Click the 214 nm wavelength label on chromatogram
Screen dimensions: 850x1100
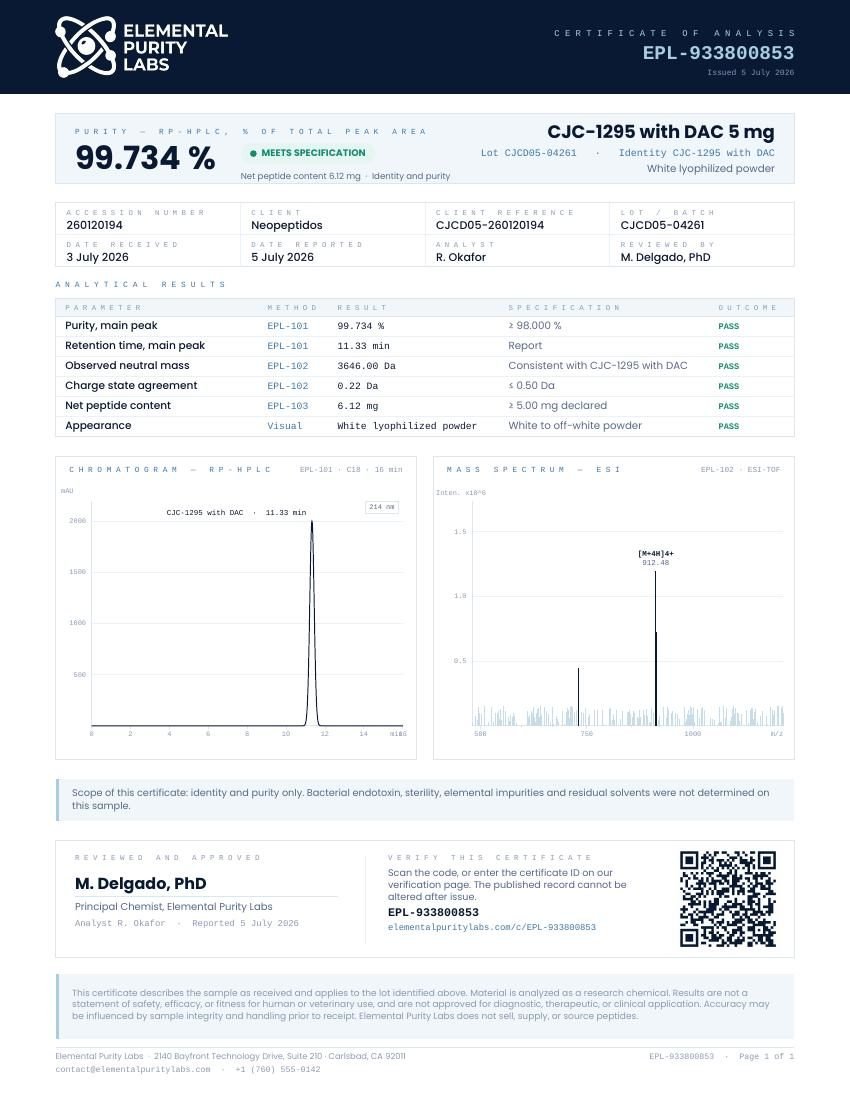coord(382,507)
